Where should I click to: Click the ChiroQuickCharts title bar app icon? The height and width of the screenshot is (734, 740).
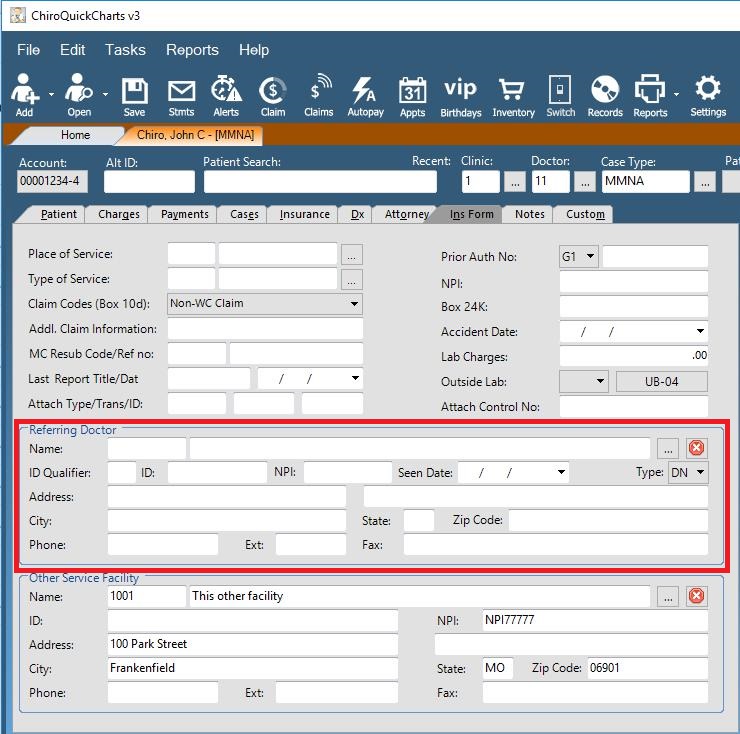pos(17,15)
